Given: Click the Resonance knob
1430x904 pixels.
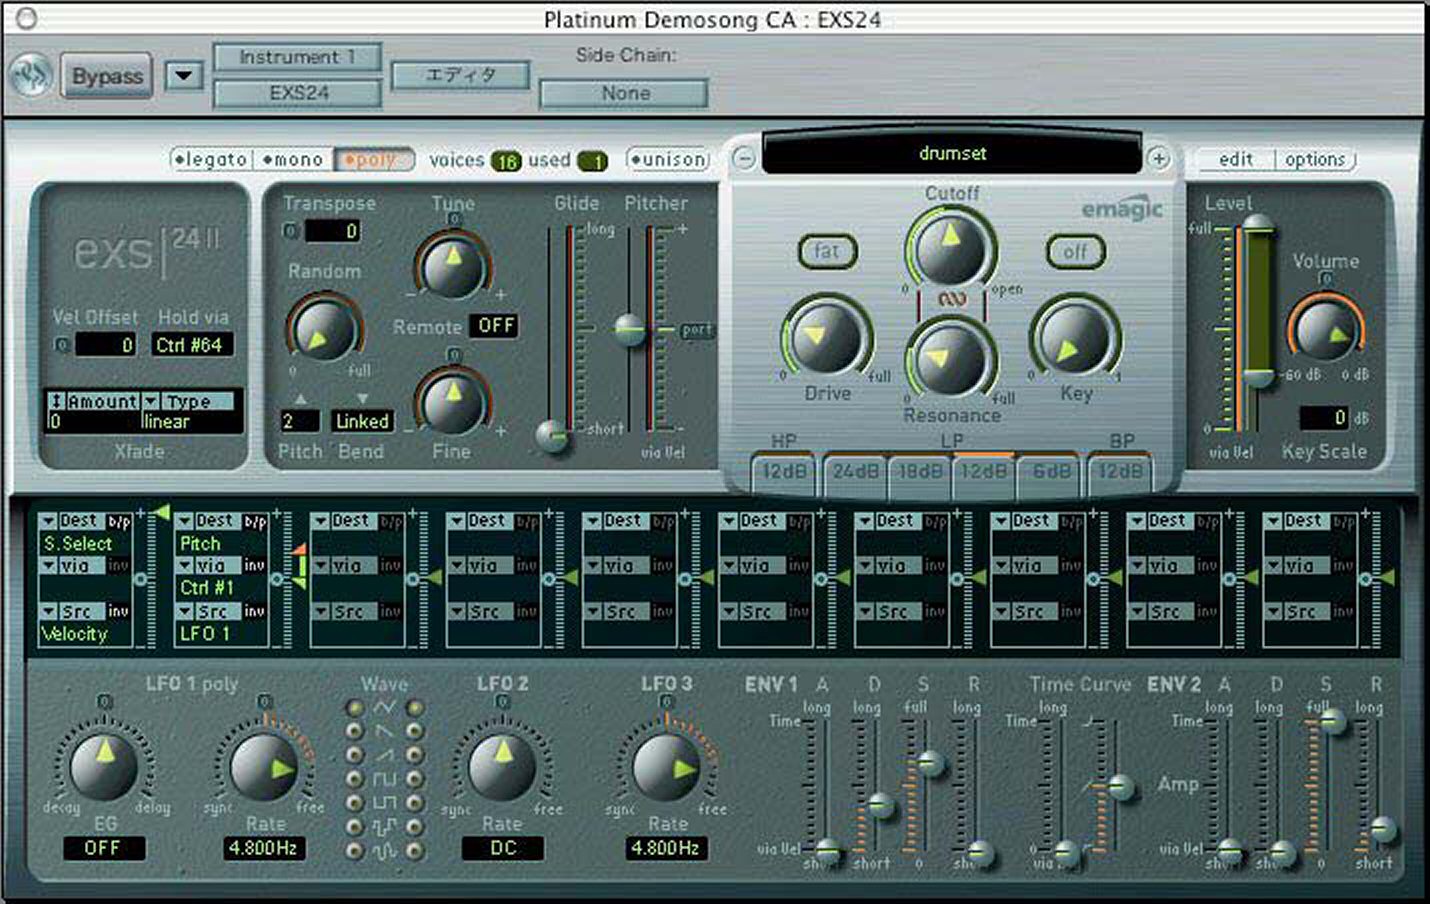Looking at the screenshot, I should point(950,358).
